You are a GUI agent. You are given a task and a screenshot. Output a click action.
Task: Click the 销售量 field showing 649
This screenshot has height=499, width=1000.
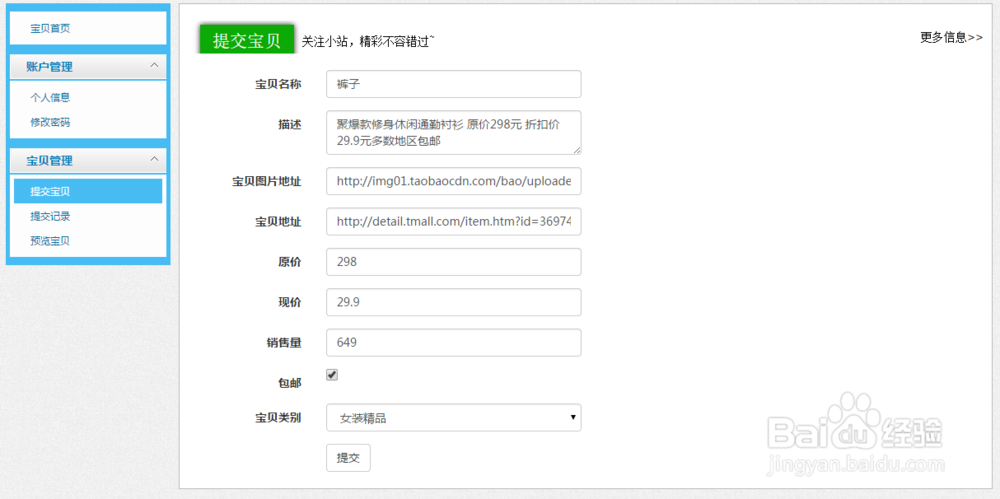point(453,343)
